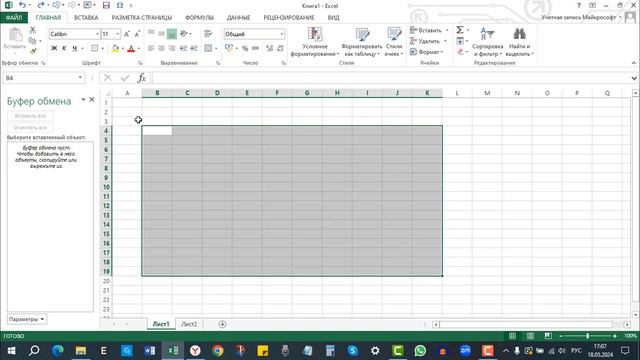Toggle center horizontal alignment

(x=162, y=48)
